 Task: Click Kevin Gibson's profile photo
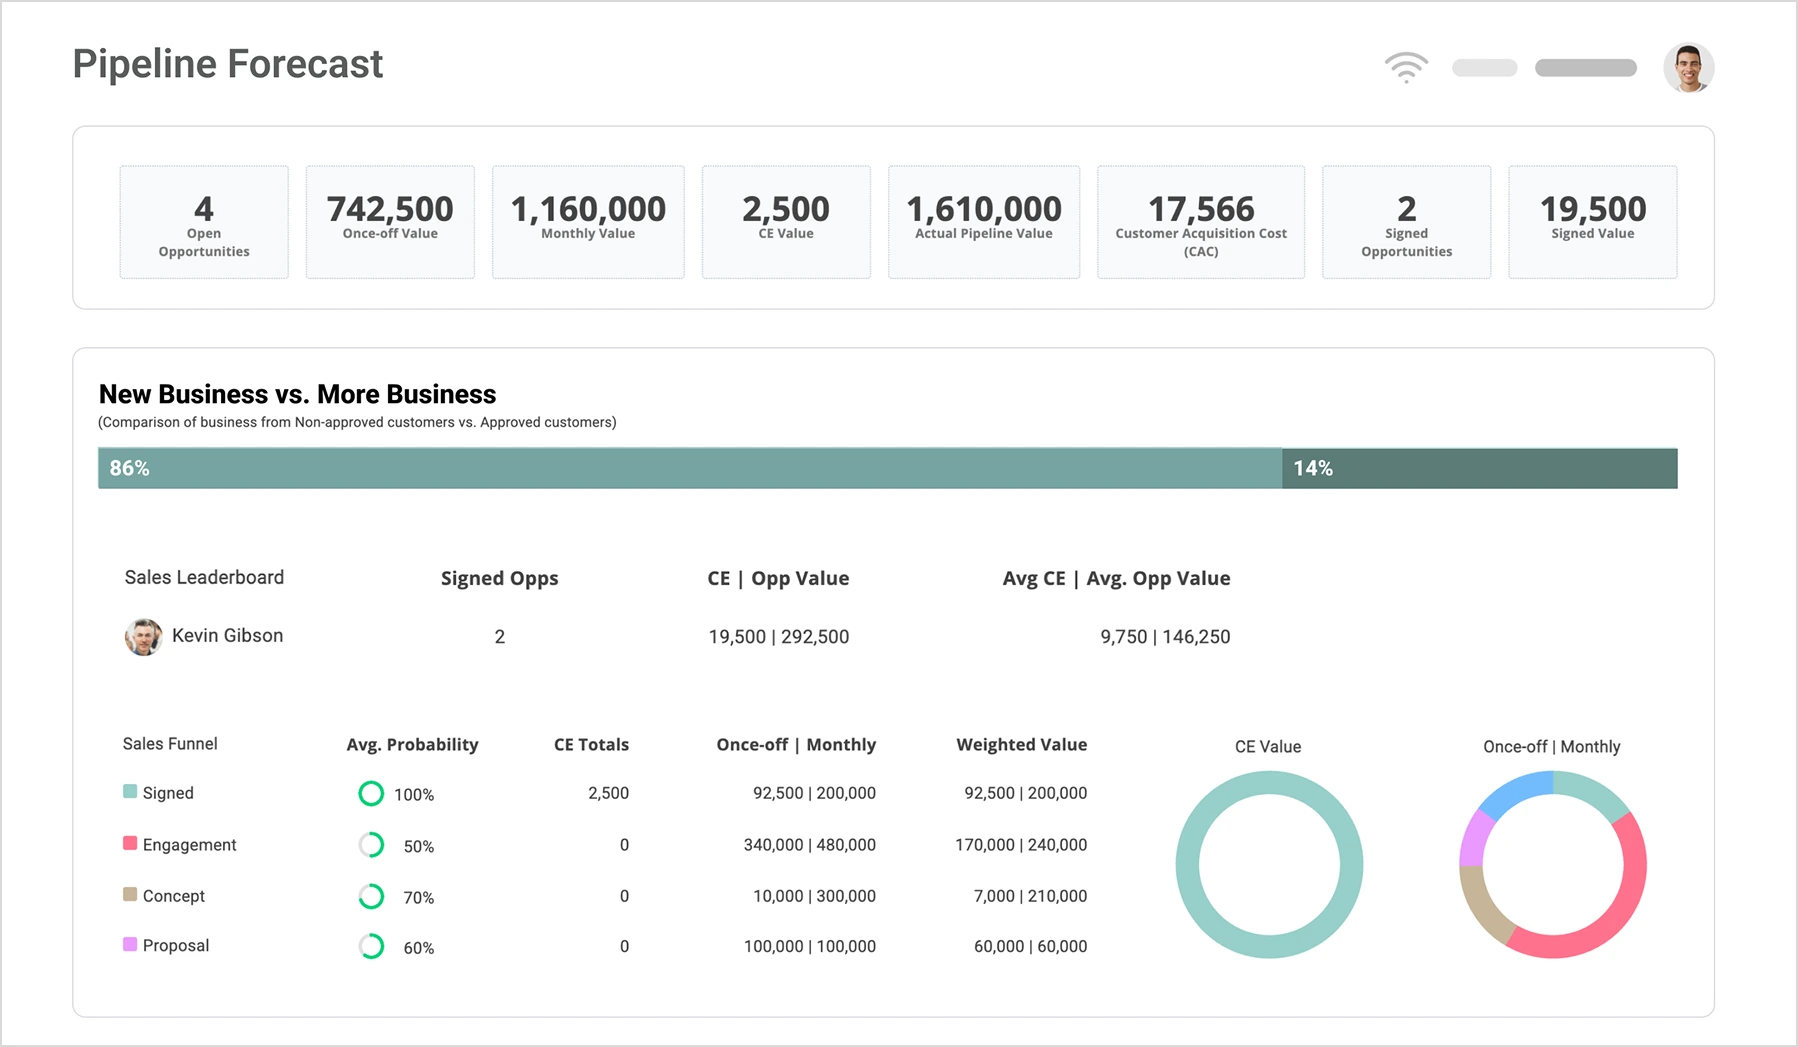tap(143, 637)
